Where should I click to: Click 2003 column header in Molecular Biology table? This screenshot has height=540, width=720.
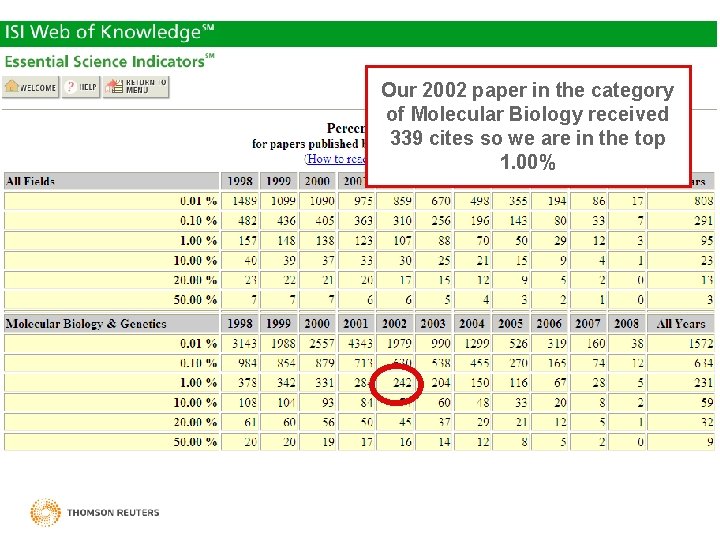point(433,324)
